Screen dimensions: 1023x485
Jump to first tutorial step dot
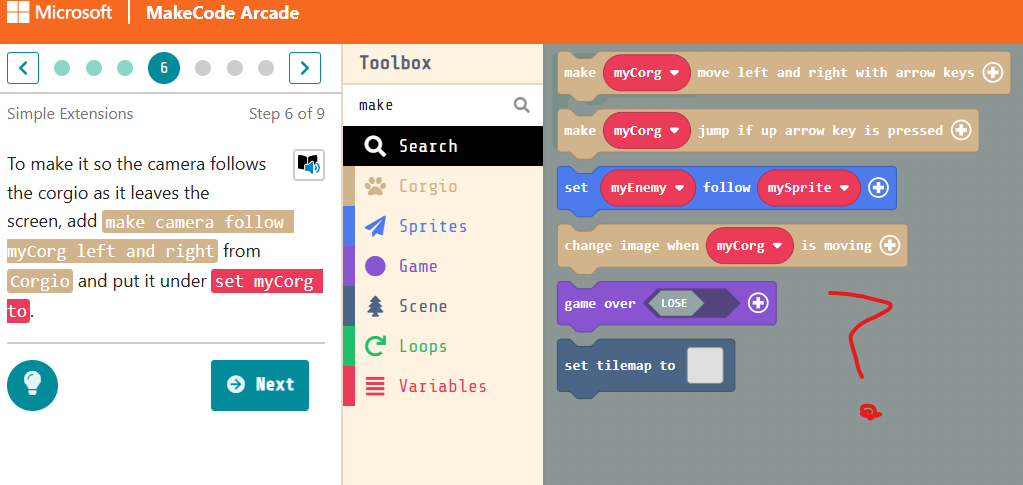tap(62, 68)
